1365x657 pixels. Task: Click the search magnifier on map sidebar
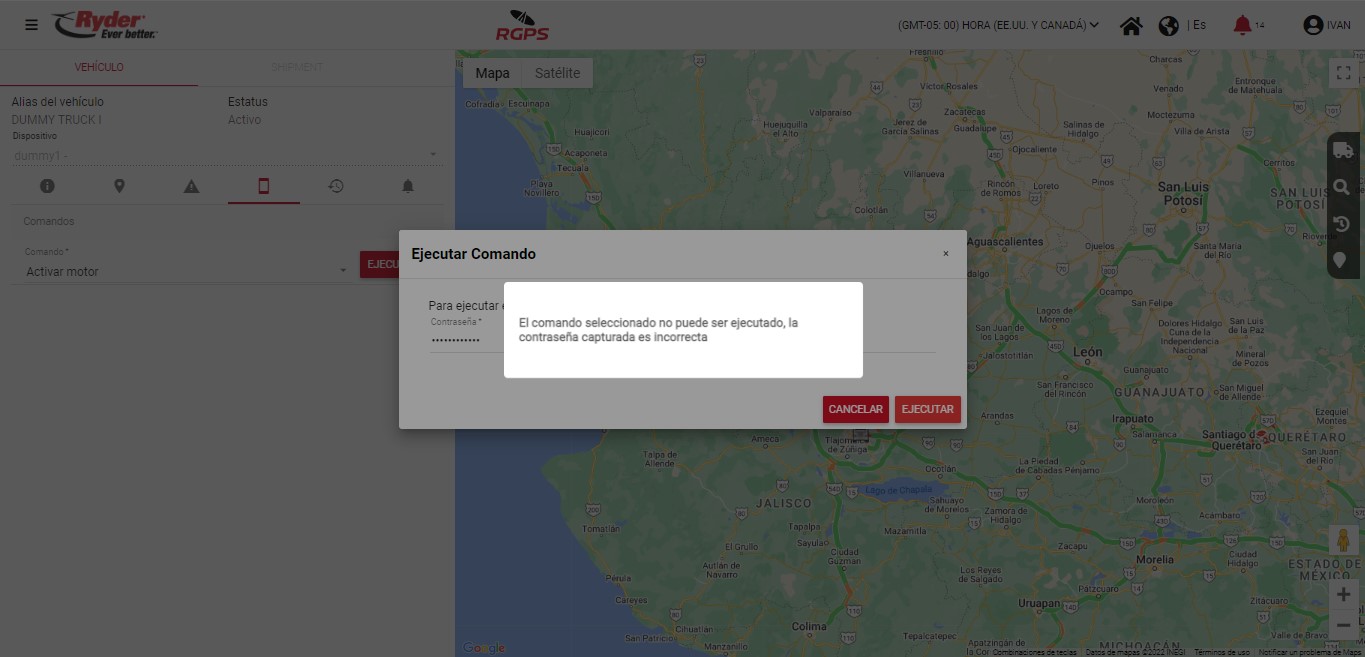[x=1343, y=187]
